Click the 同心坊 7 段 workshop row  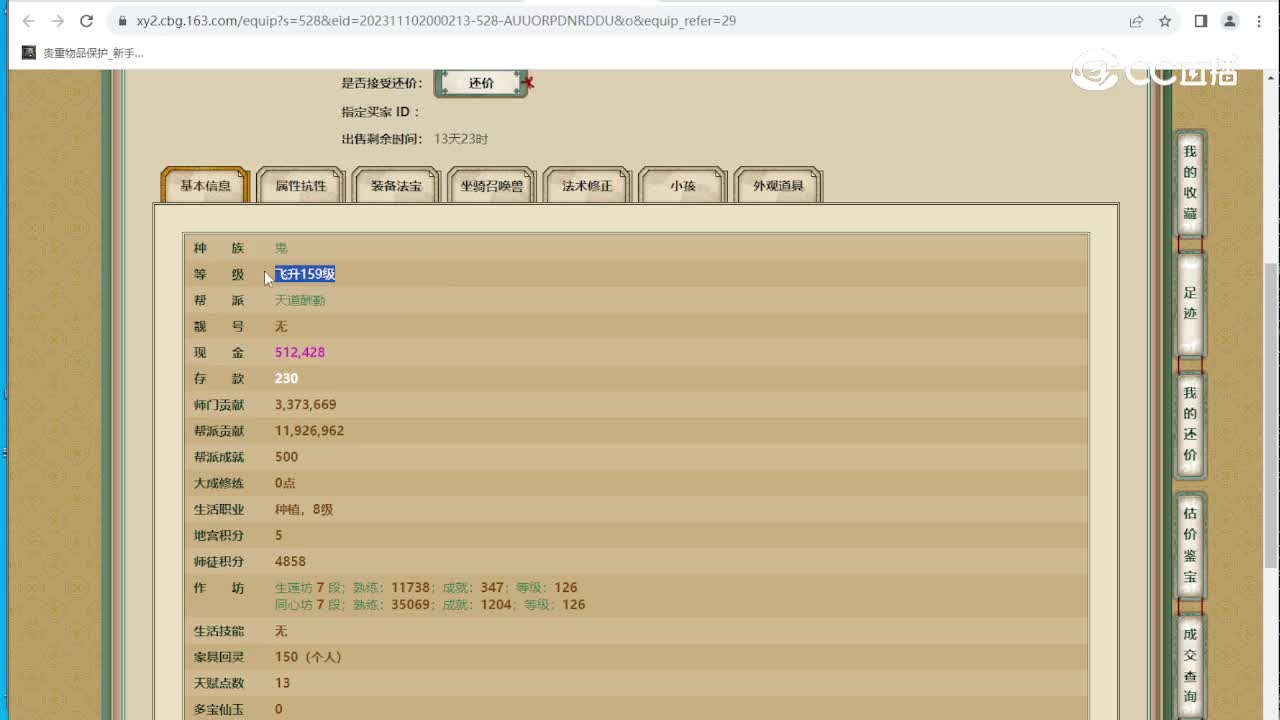(430, 604)
